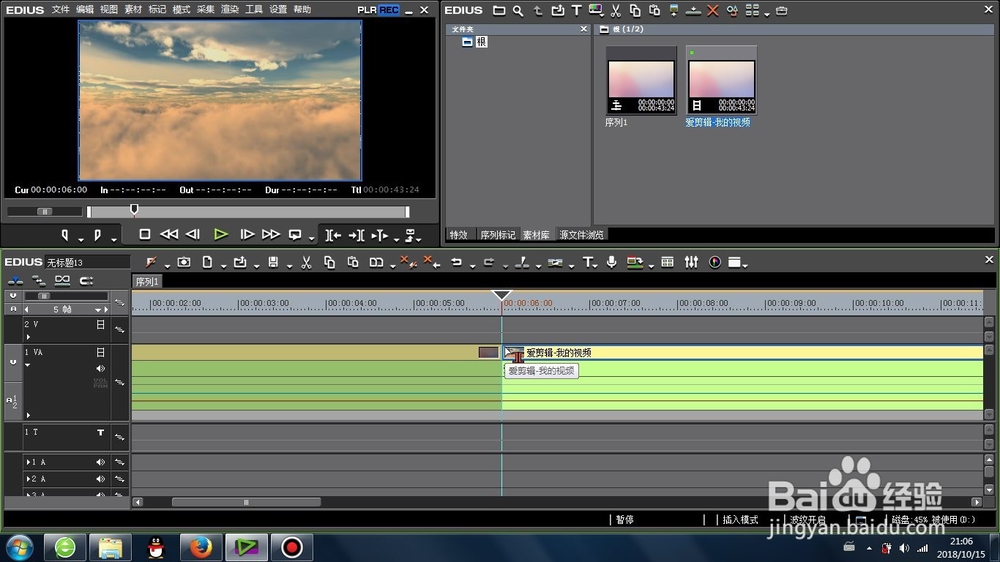The image size is (1000, 562).
Task: Toggle the insert/overwrite mode icon
Action: [x=16, y=281]
